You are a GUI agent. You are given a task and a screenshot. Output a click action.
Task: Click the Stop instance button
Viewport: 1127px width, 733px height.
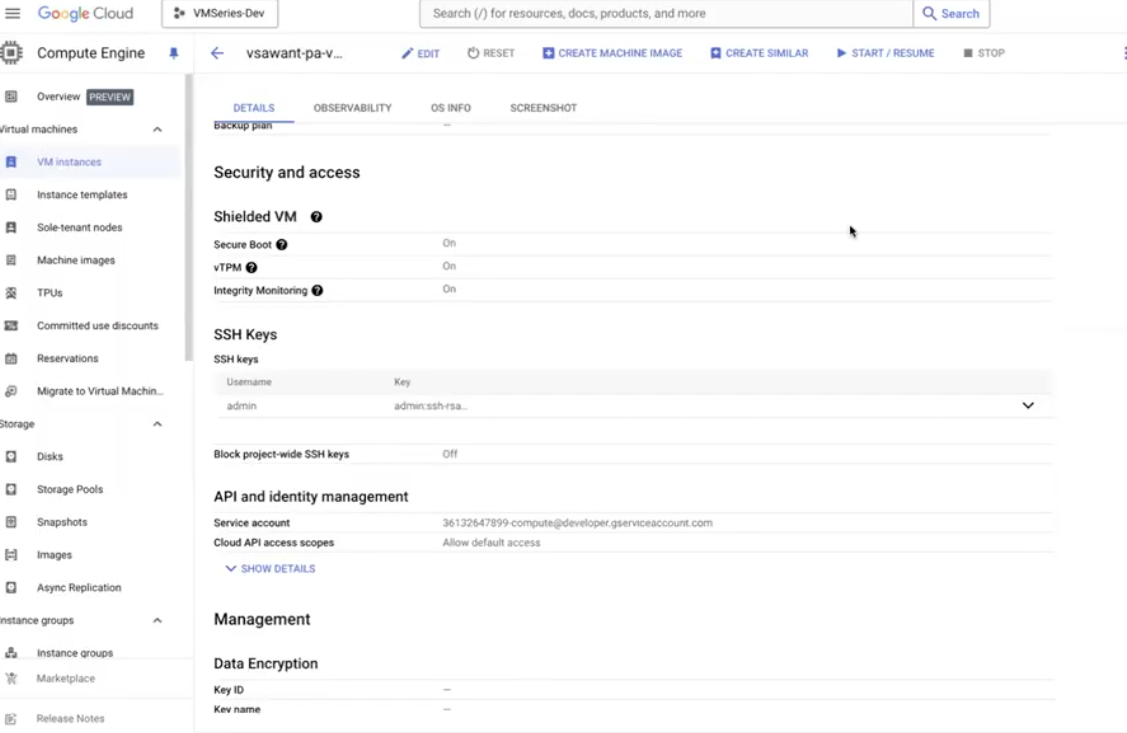[x=984, y=53]
